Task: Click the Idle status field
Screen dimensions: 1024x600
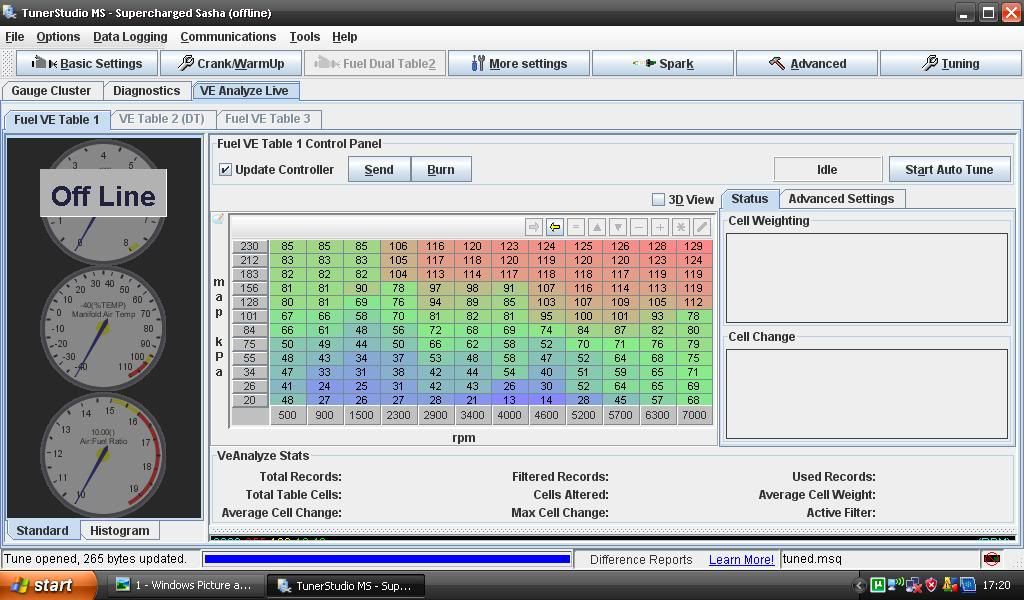Action: coord(827,170)
